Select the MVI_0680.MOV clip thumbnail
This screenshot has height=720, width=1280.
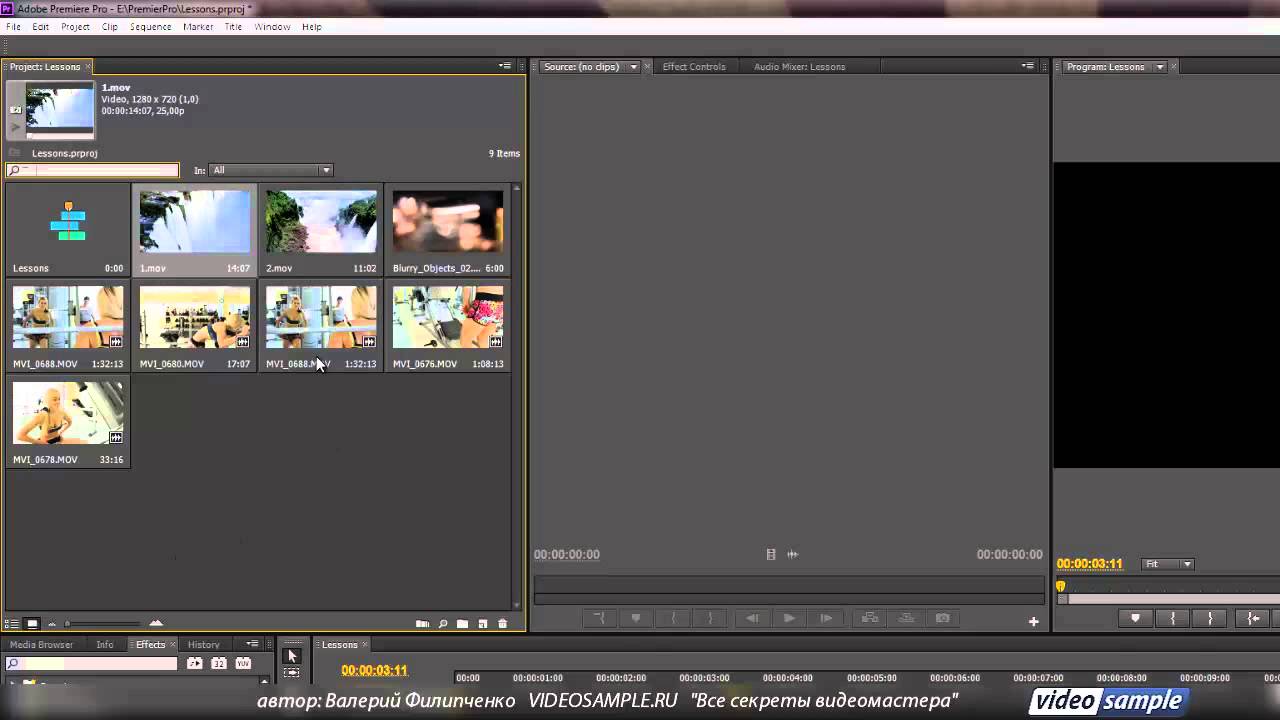pyautogui.click(x=195, y=318)
